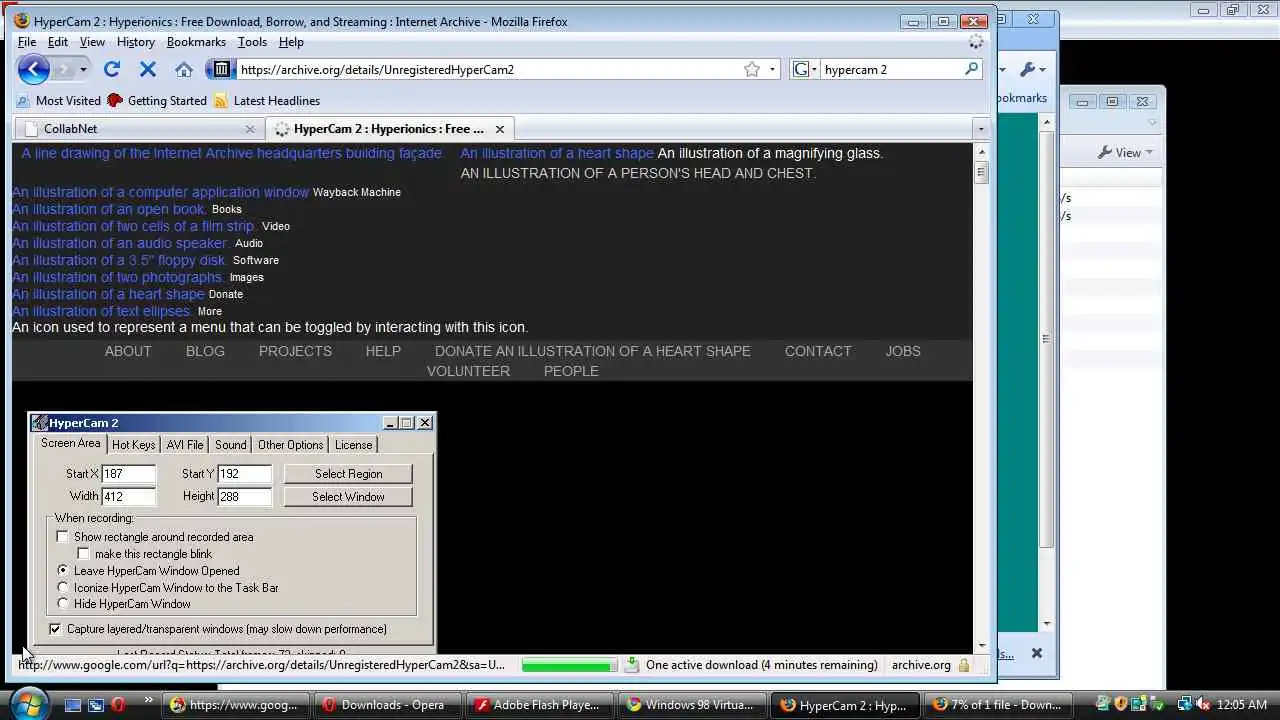Select Leave HyperCam Window Opened
Viewport: 1280px width, 720px height.
pos(63,571)
